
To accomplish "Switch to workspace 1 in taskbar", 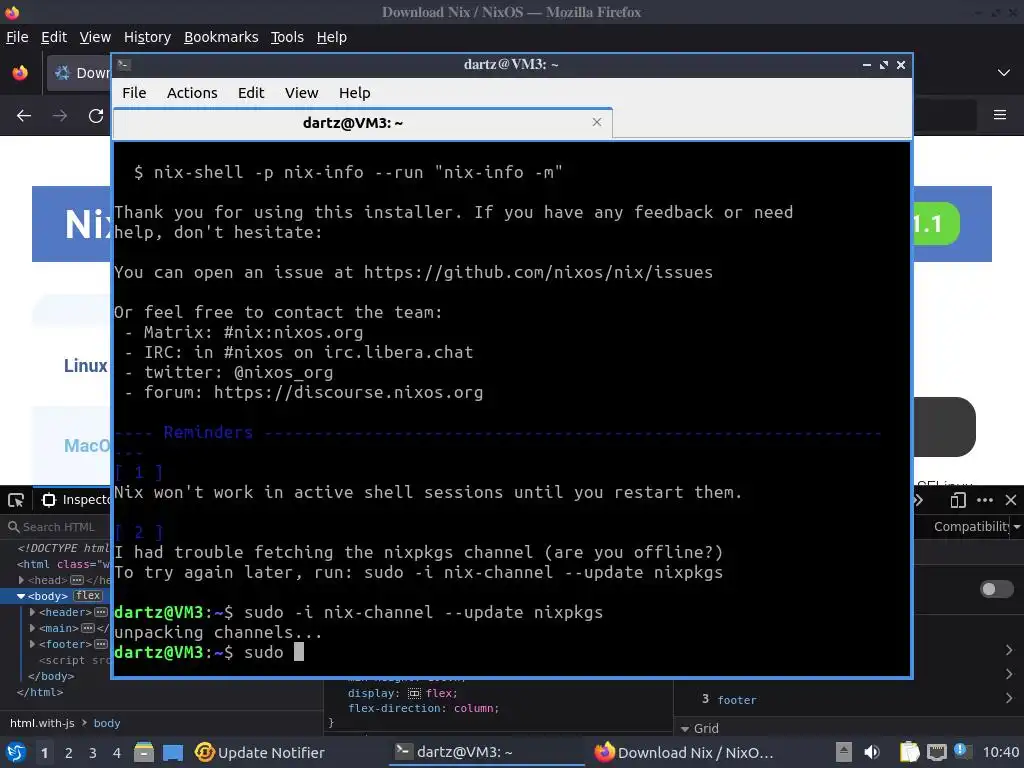I will pos(44,753).
